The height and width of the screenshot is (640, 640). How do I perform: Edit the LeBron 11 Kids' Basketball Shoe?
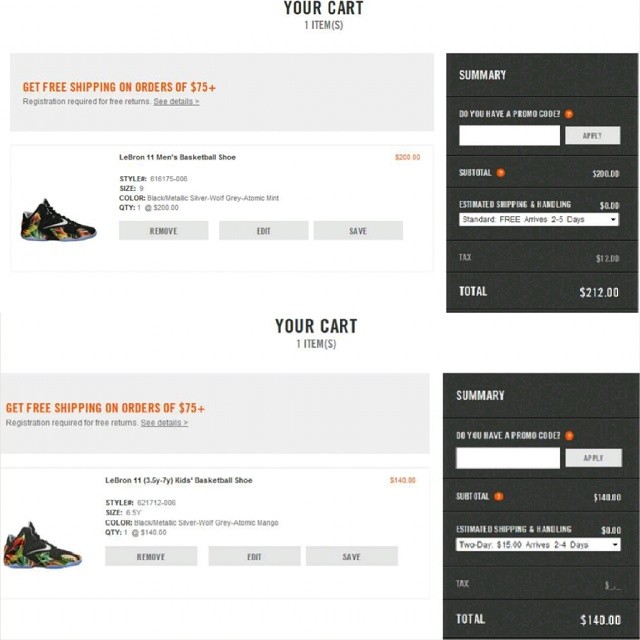click(254, 556)
